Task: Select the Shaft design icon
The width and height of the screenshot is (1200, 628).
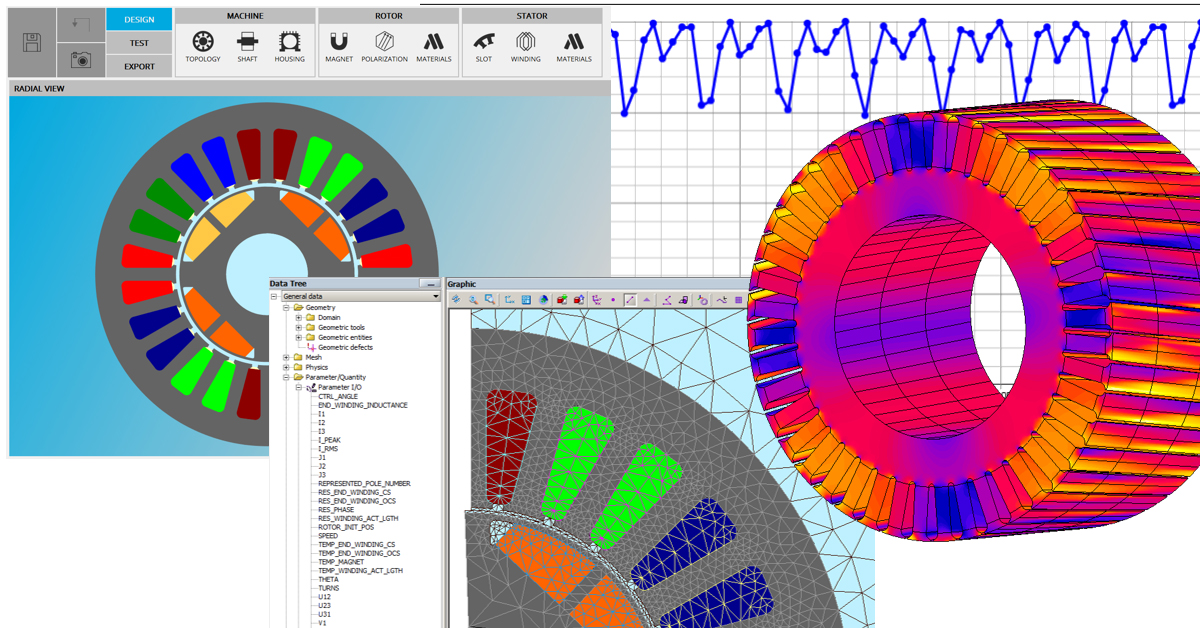Action: click(x=247, y=47)
